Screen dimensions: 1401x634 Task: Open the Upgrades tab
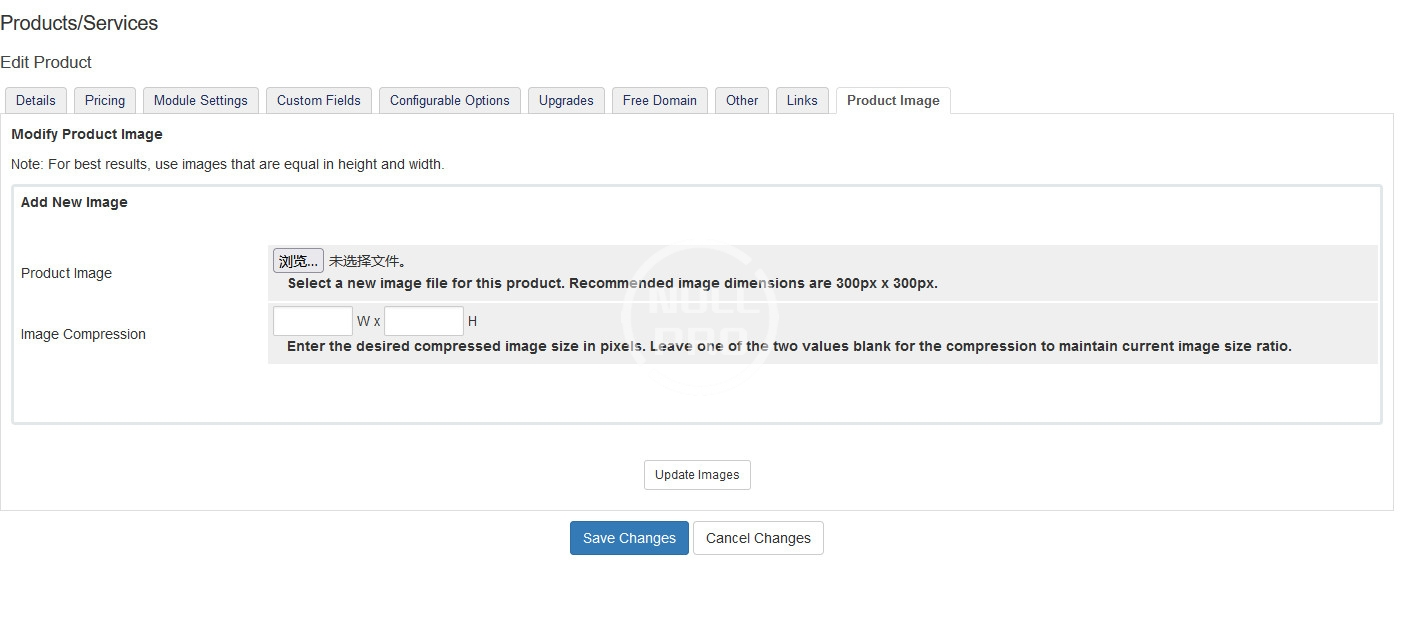click(x=566, y=100)
